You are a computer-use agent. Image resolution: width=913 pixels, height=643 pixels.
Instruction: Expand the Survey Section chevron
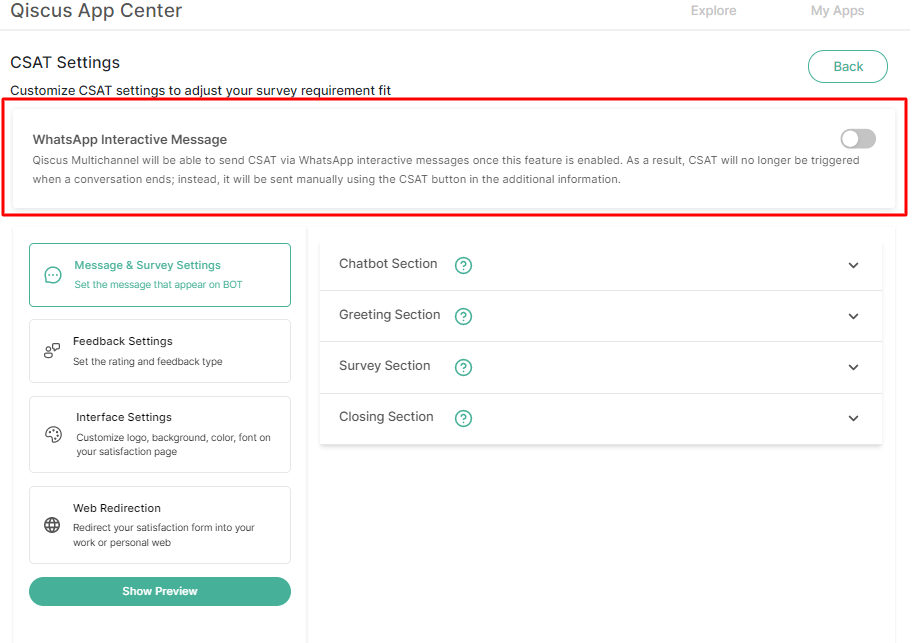click(x=853, y=367)
